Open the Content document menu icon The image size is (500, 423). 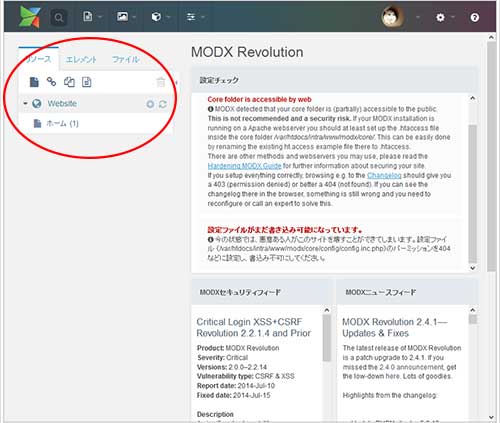point(88,16)
